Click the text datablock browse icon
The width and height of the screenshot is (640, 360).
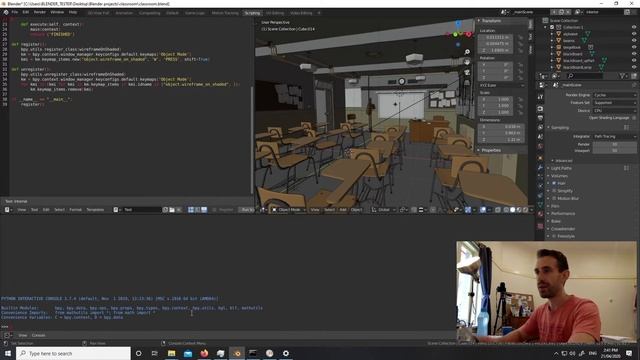[116, 210]
